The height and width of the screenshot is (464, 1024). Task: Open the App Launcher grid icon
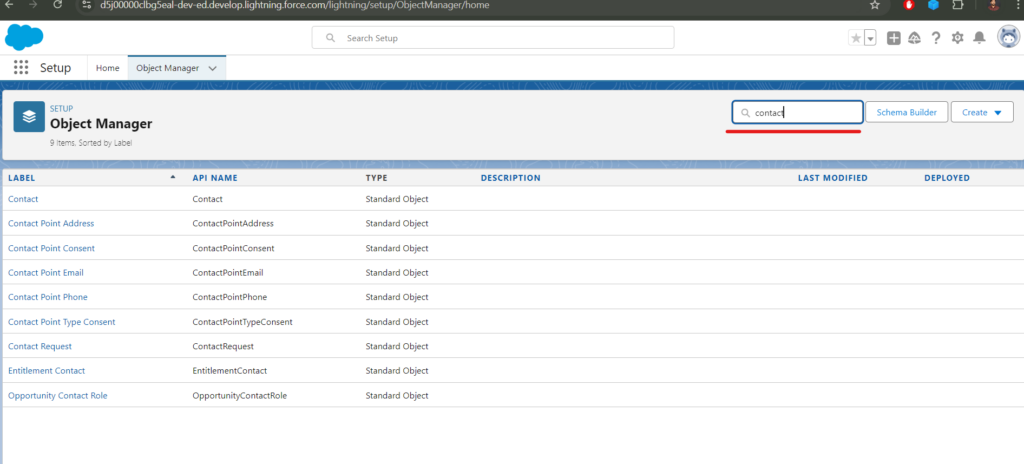21,68
